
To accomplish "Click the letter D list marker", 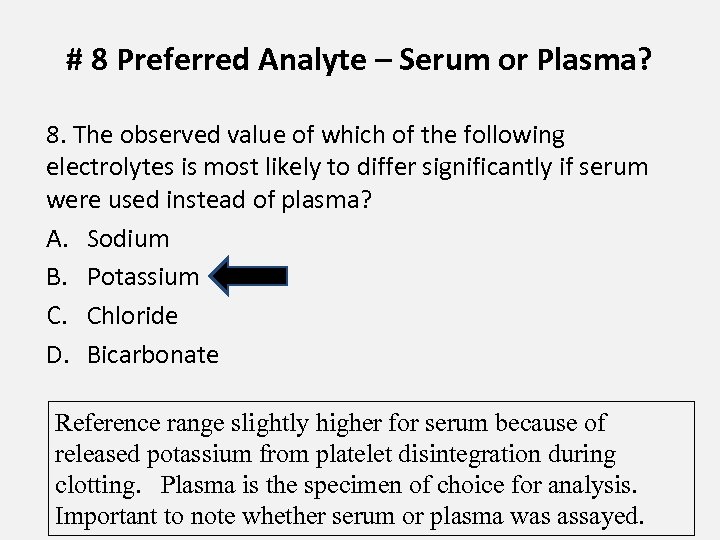I will pyautogui.click(x=56, y=355).
